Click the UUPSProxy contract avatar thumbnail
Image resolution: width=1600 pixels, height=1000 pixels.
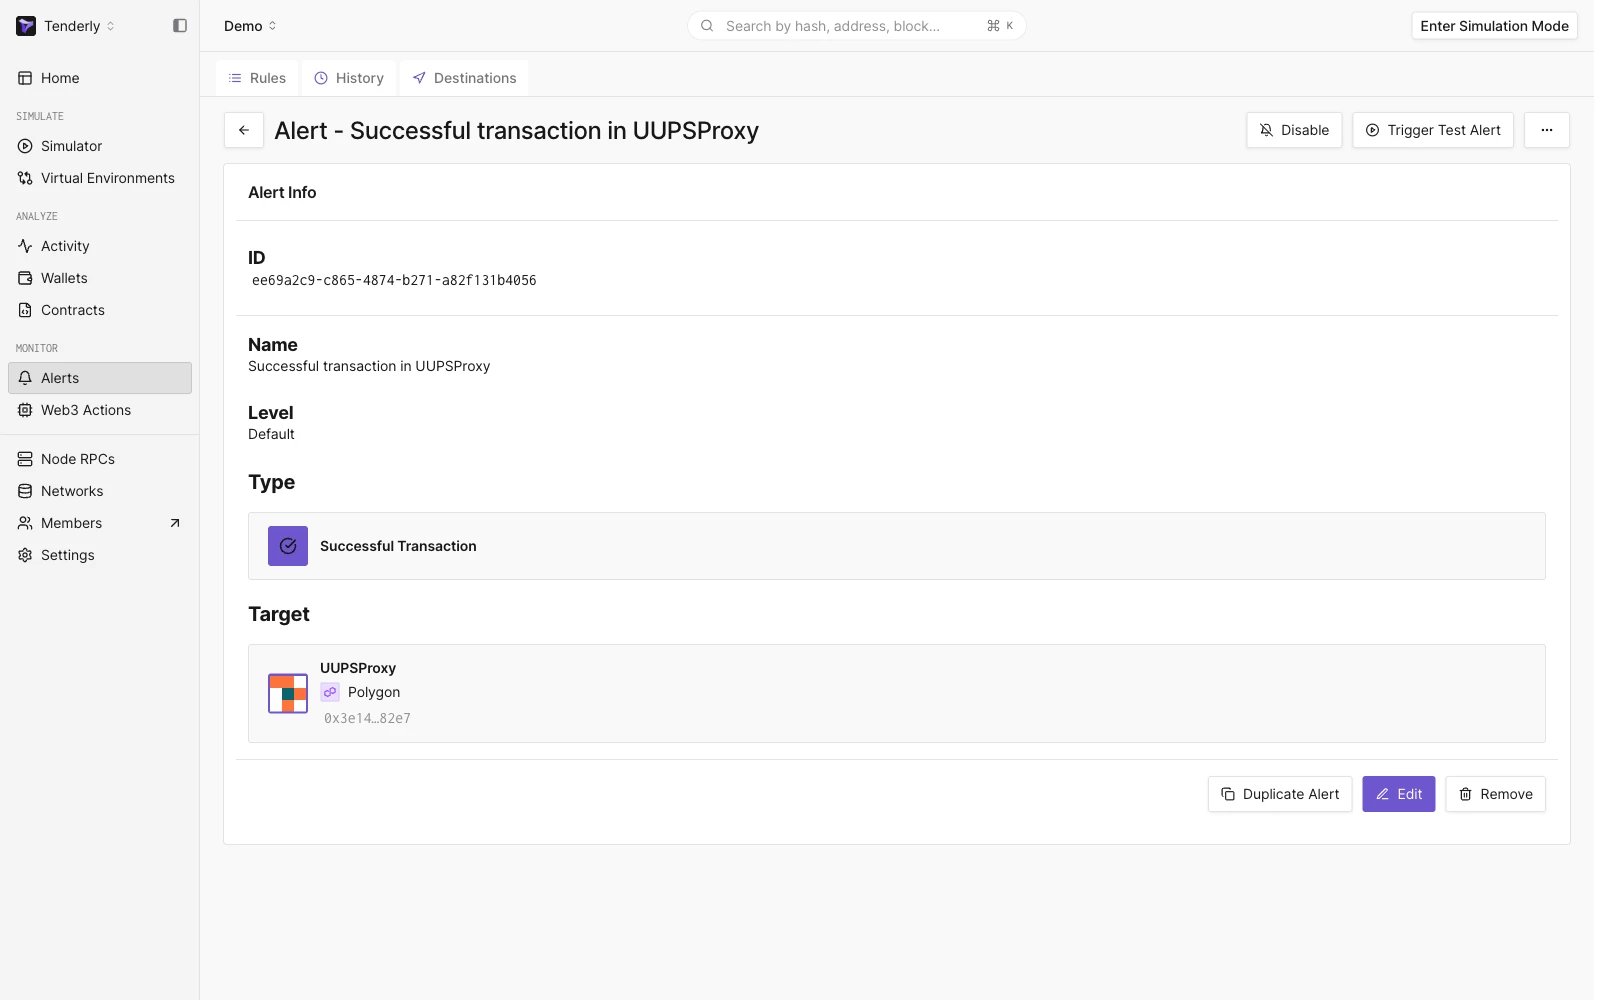(288, 693)
